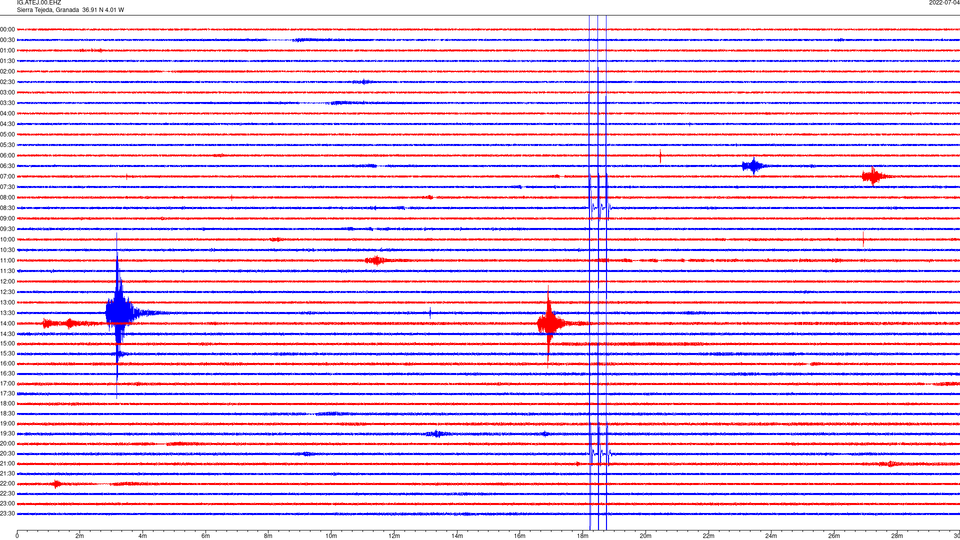The image size is (960, 540).
Task: Select the 06:00 row label
Action: pos(7,156)
